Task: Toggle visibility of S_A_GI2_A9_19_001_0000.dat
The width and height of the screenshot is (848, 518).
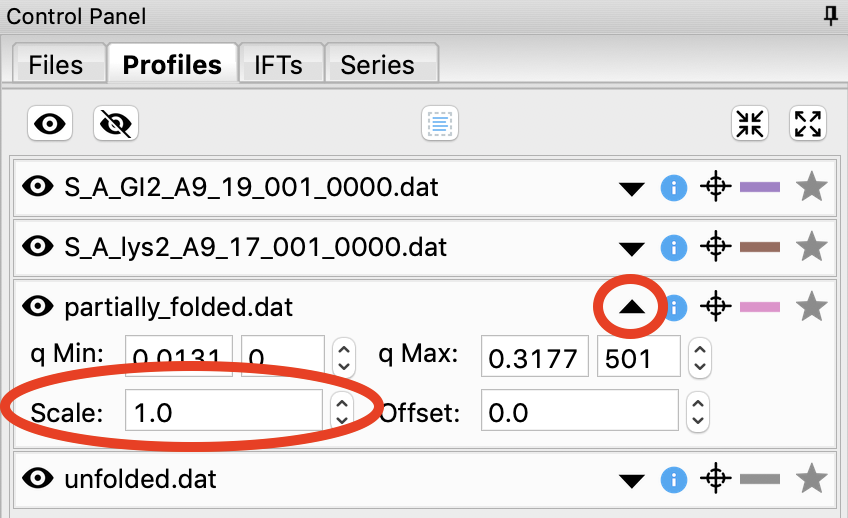Action: click(38, 187)
